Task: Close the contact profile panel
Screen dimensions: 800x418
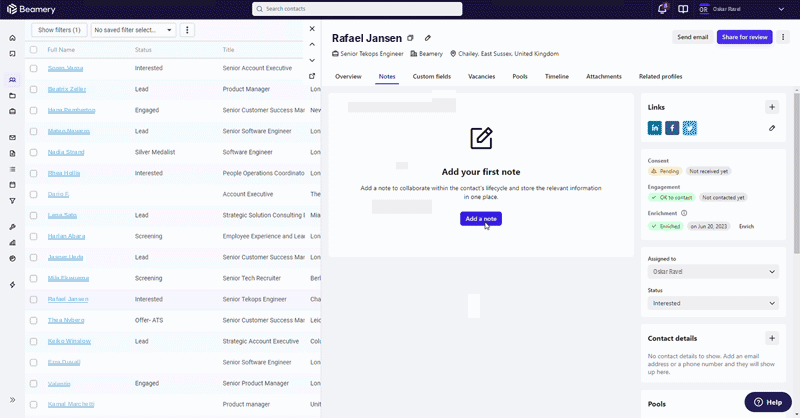Action: pyautogui.click(x=312, y=29)
